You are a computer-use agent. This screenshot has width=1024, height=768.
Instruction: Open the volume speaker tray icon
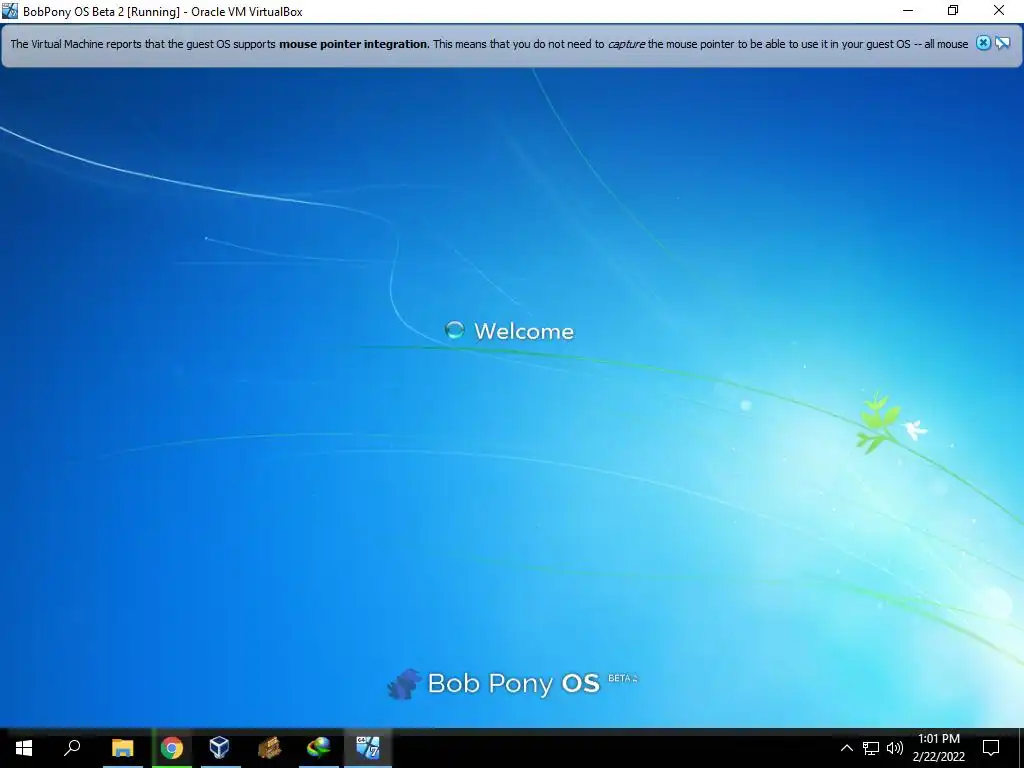point(895,748)
